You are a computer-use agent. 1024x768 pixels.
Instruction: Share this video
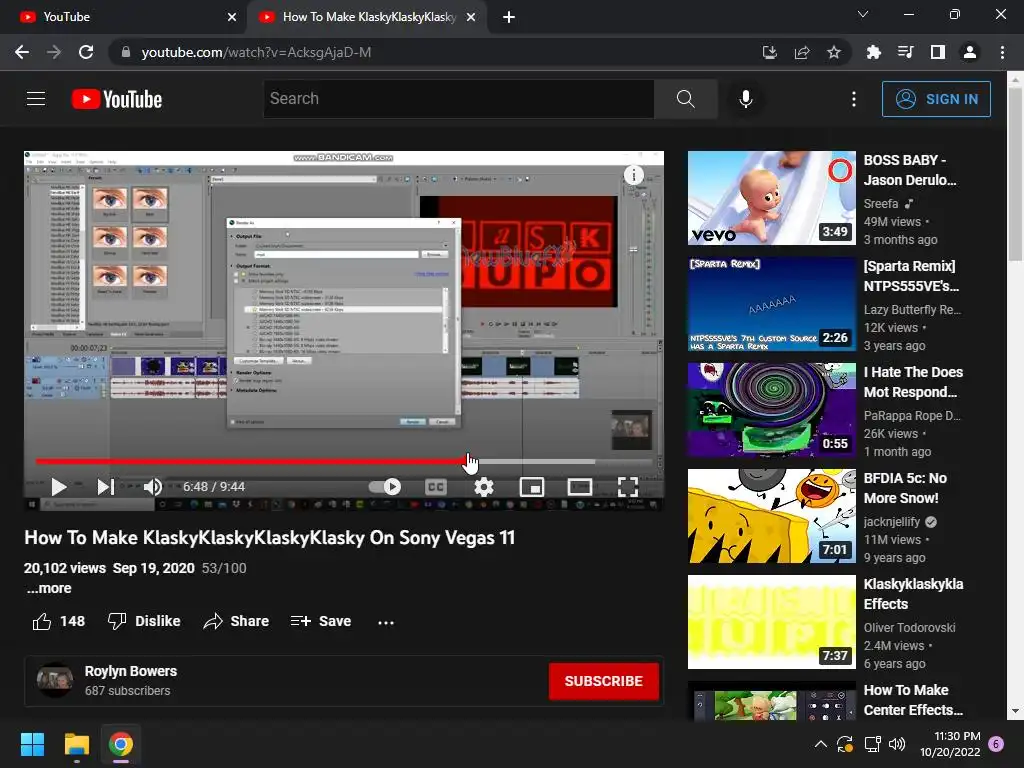[236, 621]
